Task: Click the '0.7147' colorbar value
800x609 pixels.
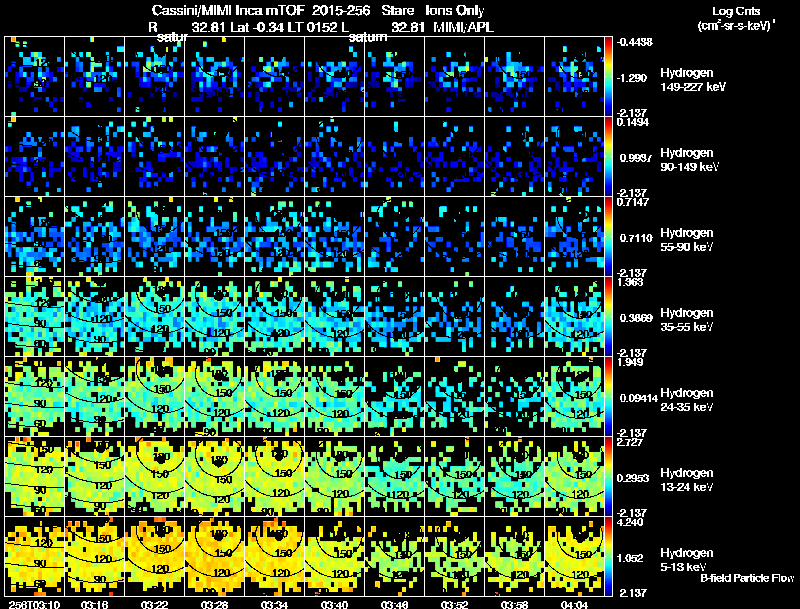Action: pyautogui.click(x=633, y=202)
